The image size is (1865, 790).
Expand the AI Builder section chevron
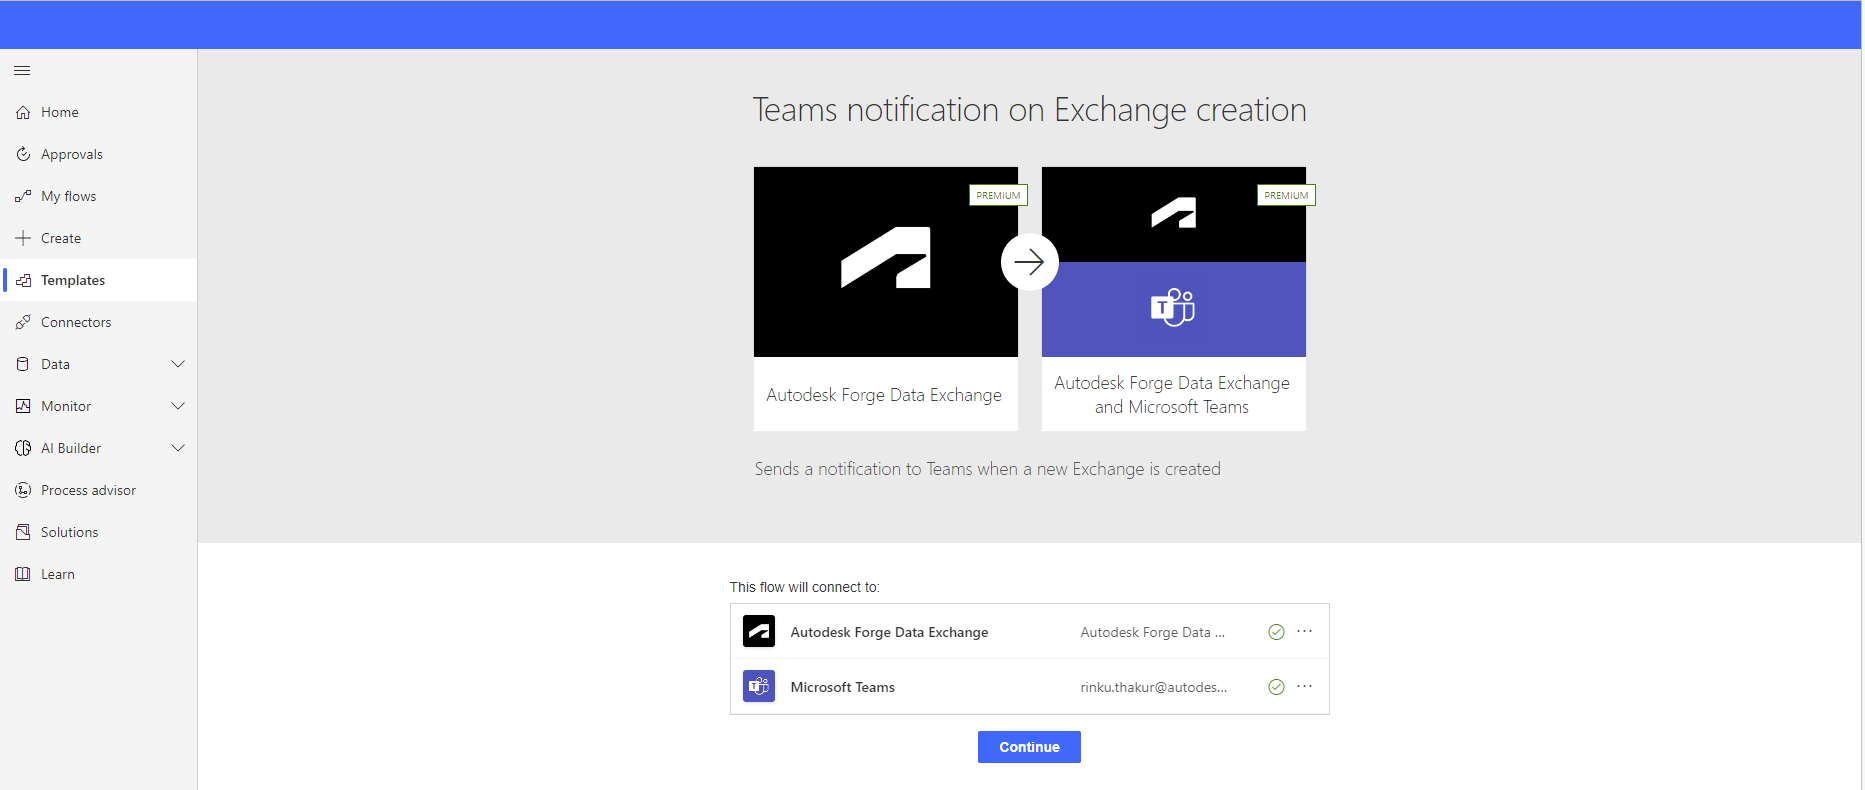(x=178, y=448)
